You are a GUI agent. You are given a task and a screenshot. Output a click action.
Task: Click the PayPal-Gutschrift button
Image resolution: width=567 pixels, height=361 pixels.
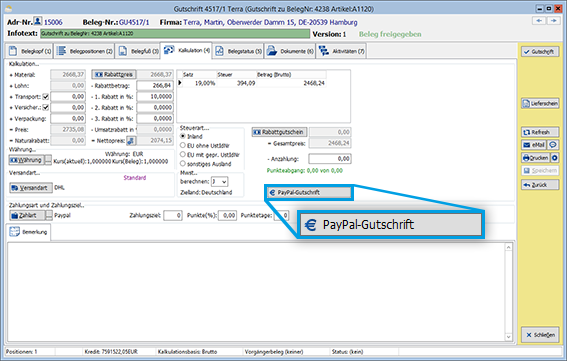(x=309, y=192)
